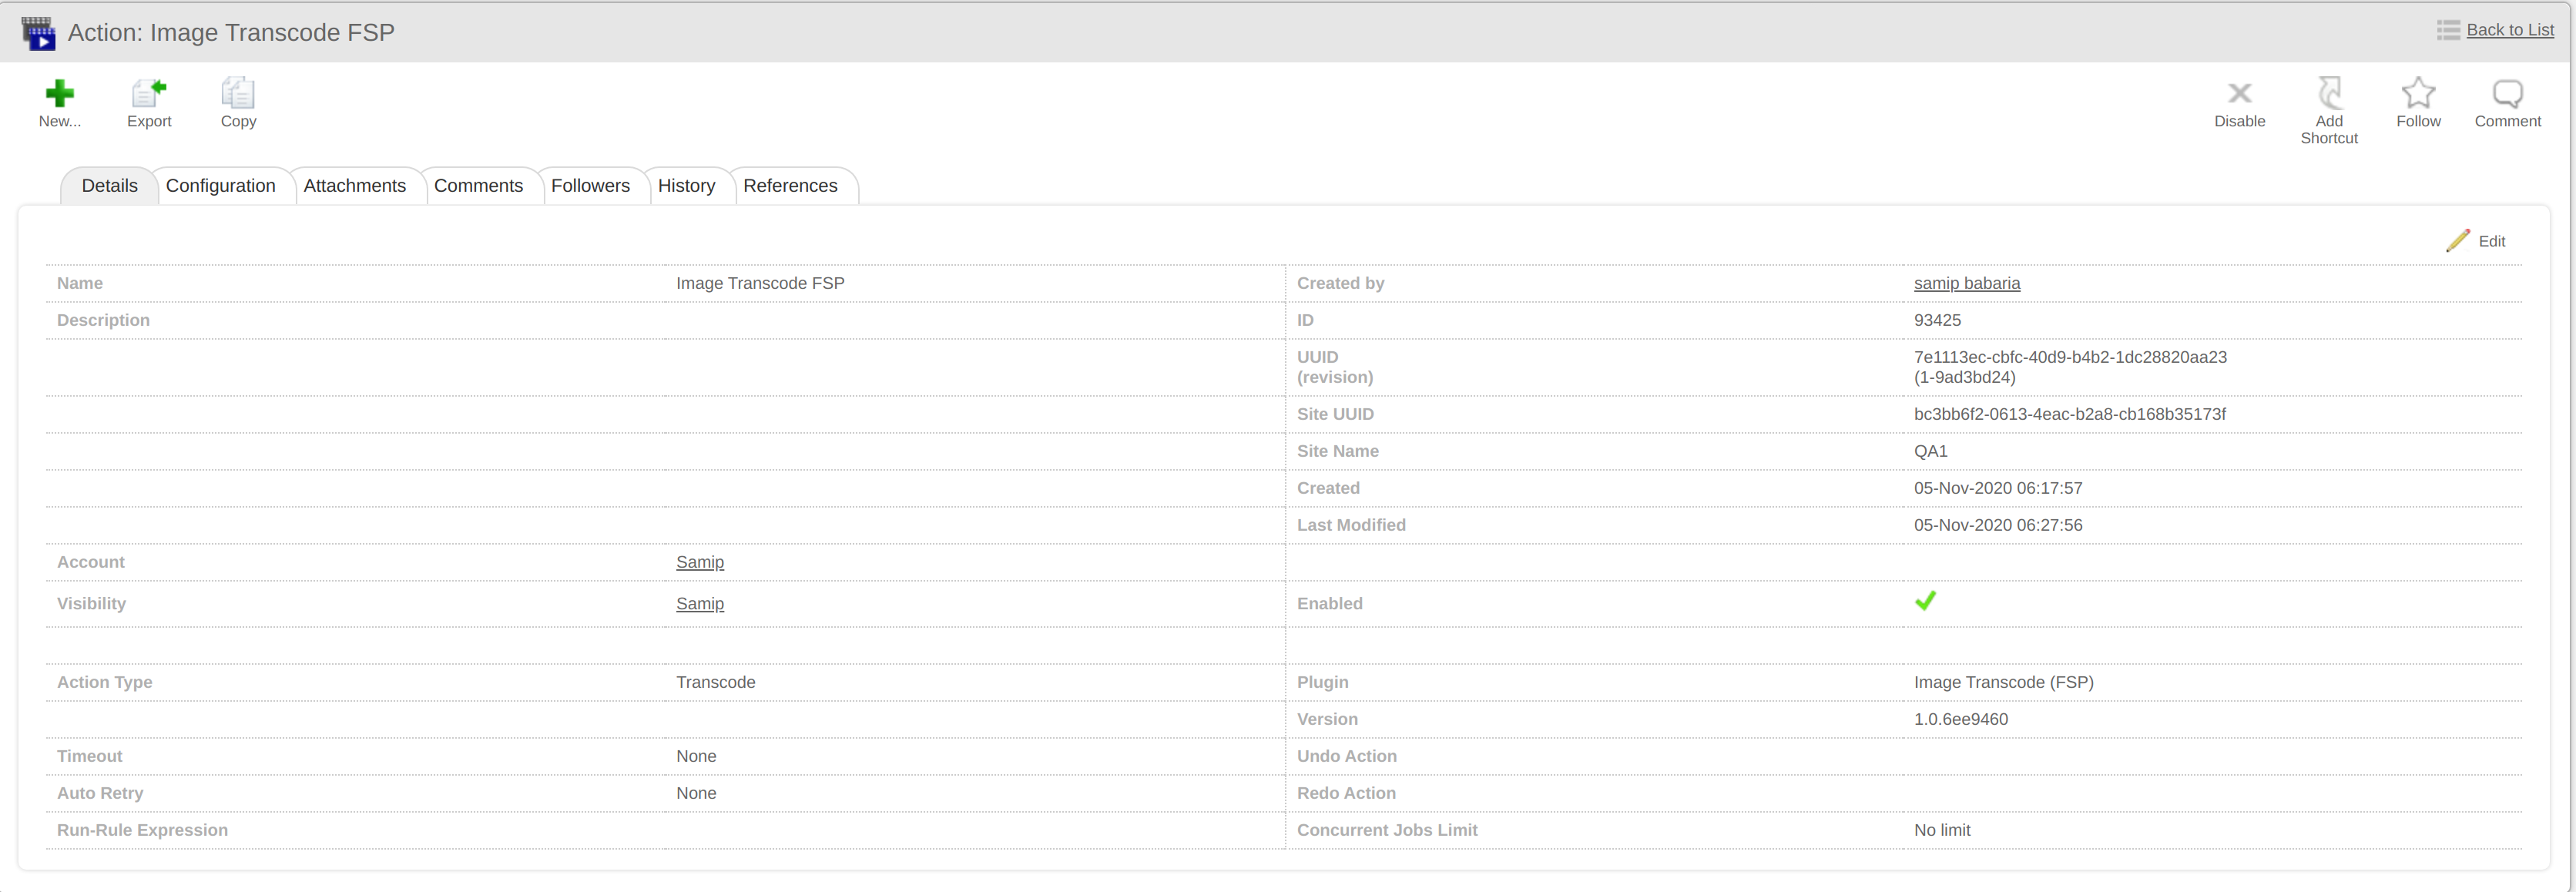Screen dimensions: 2576x892
Task: Go to the Attachments tab
Action: pos(355,185)
